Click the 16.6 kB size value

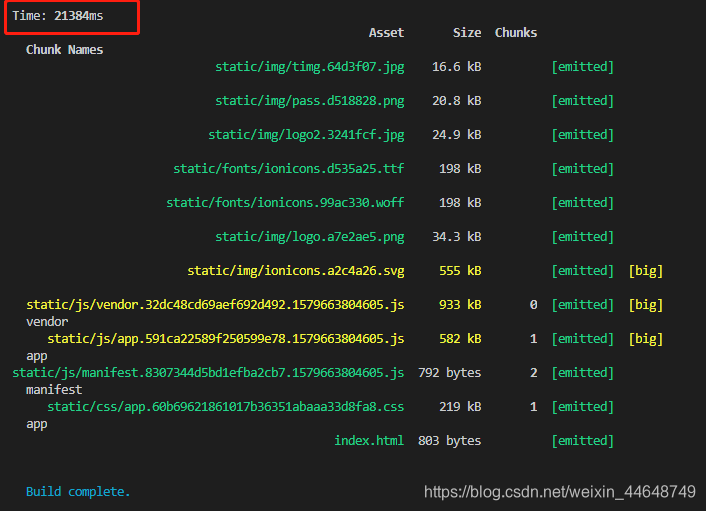coord(457,67)
